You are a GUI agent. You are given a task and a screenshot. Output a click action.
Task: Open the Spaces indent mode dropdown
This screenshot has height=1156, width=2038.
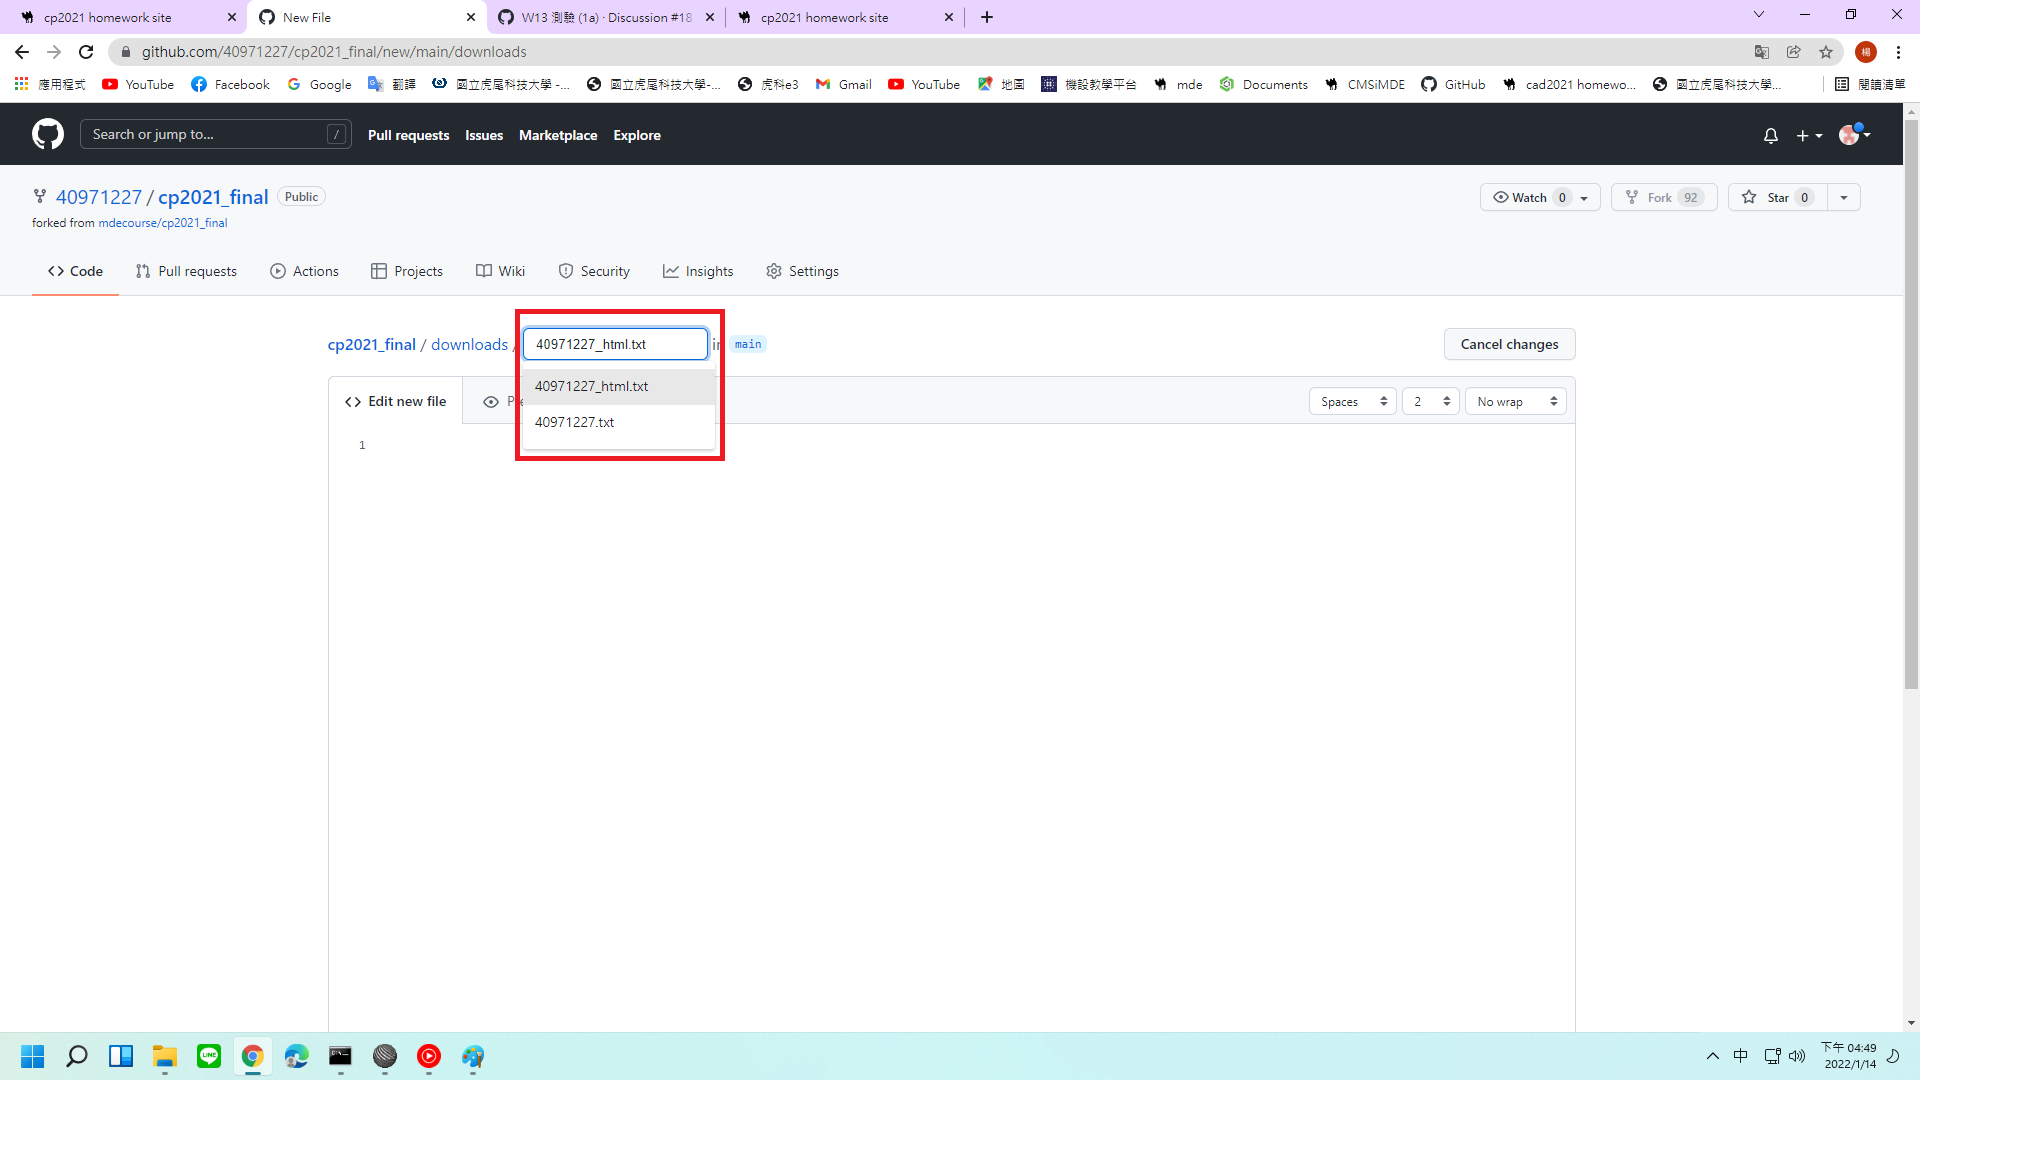[x=1352, y=401]
